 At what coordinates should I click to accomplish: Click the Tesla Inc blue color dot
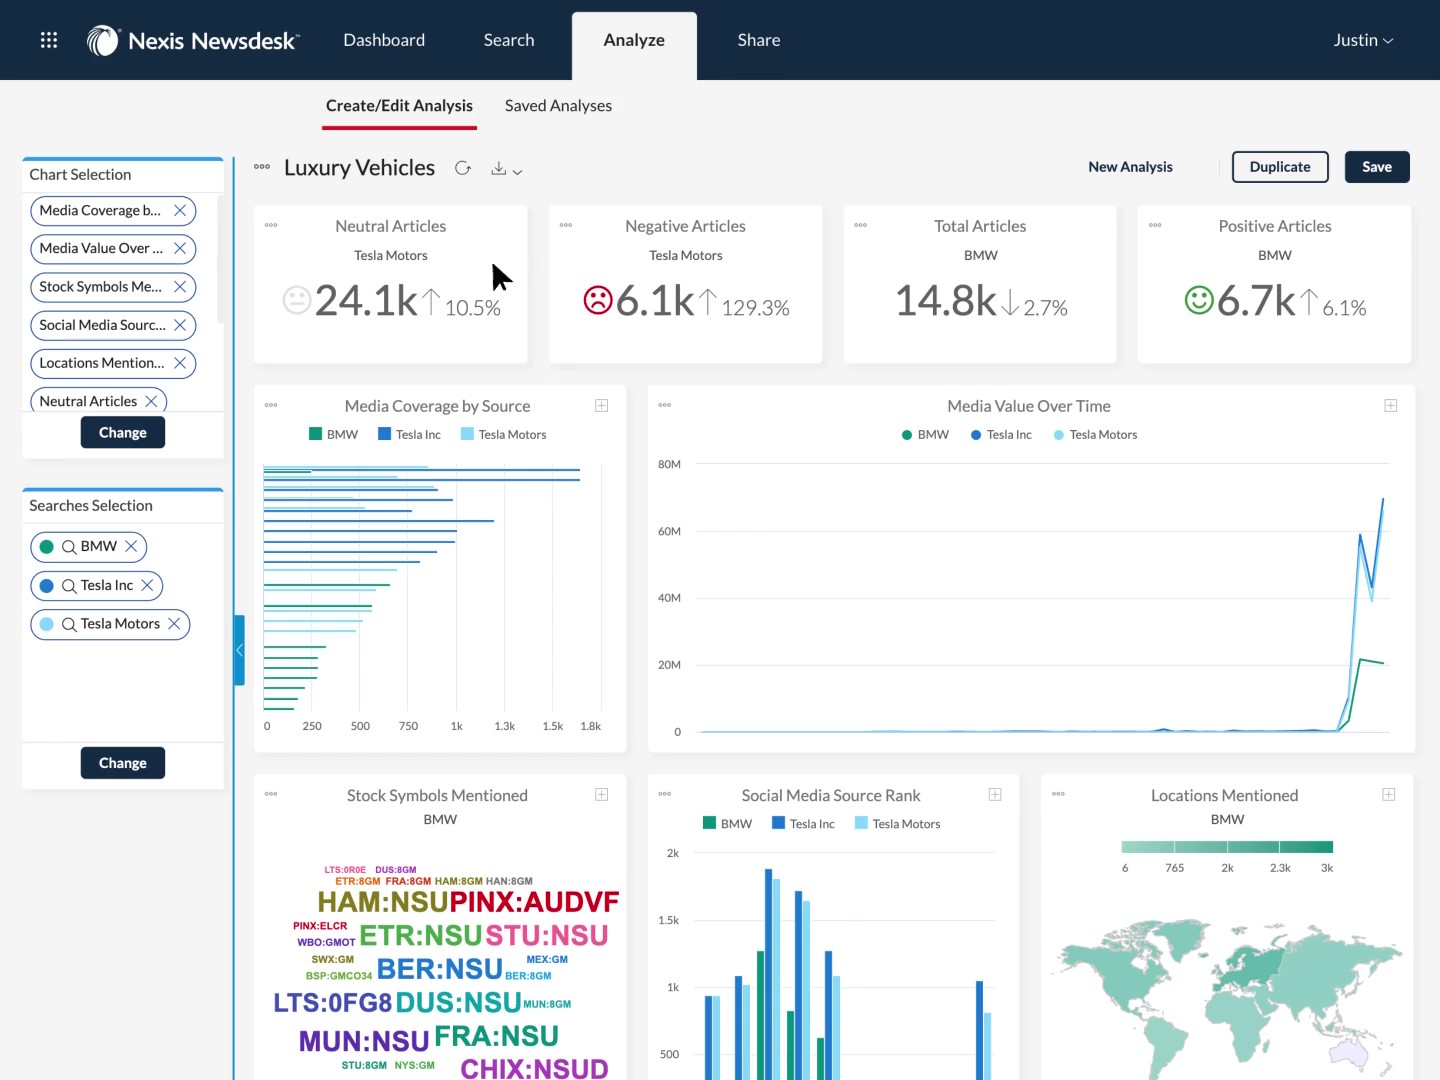46,586
